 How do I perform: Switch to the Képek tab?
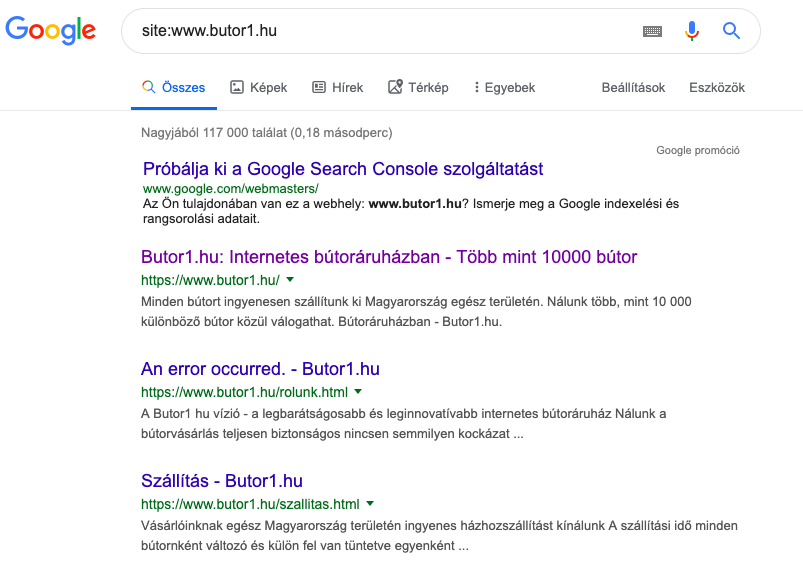tap(259, 88)
